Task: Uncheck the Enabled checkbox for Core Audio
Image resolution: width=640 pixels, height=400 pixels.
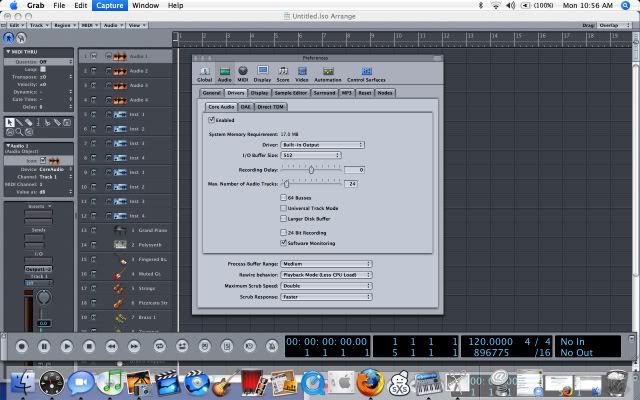Action: tap(211, 120)
